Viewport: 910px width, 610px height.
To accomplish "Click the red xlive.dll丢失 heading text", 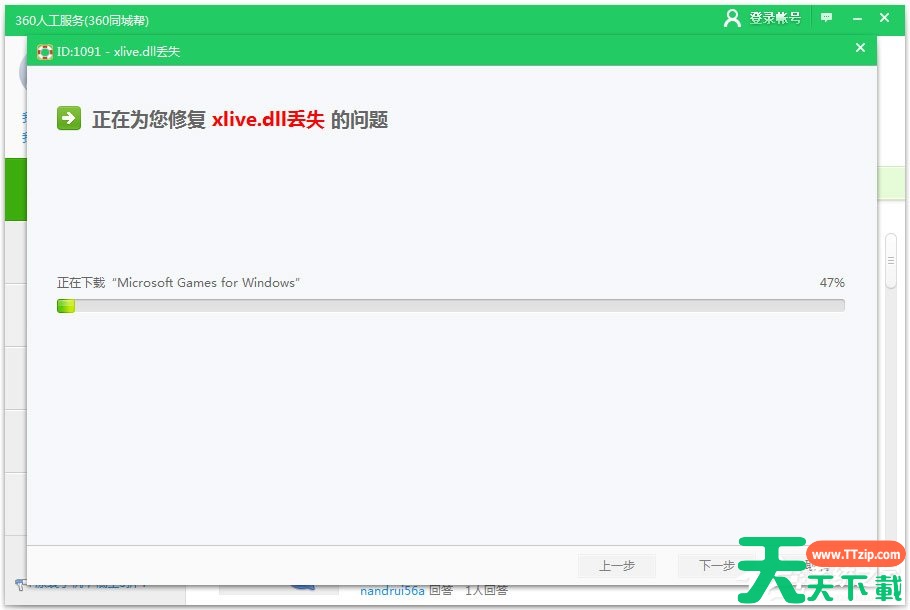I will click(x=268, y=120).
